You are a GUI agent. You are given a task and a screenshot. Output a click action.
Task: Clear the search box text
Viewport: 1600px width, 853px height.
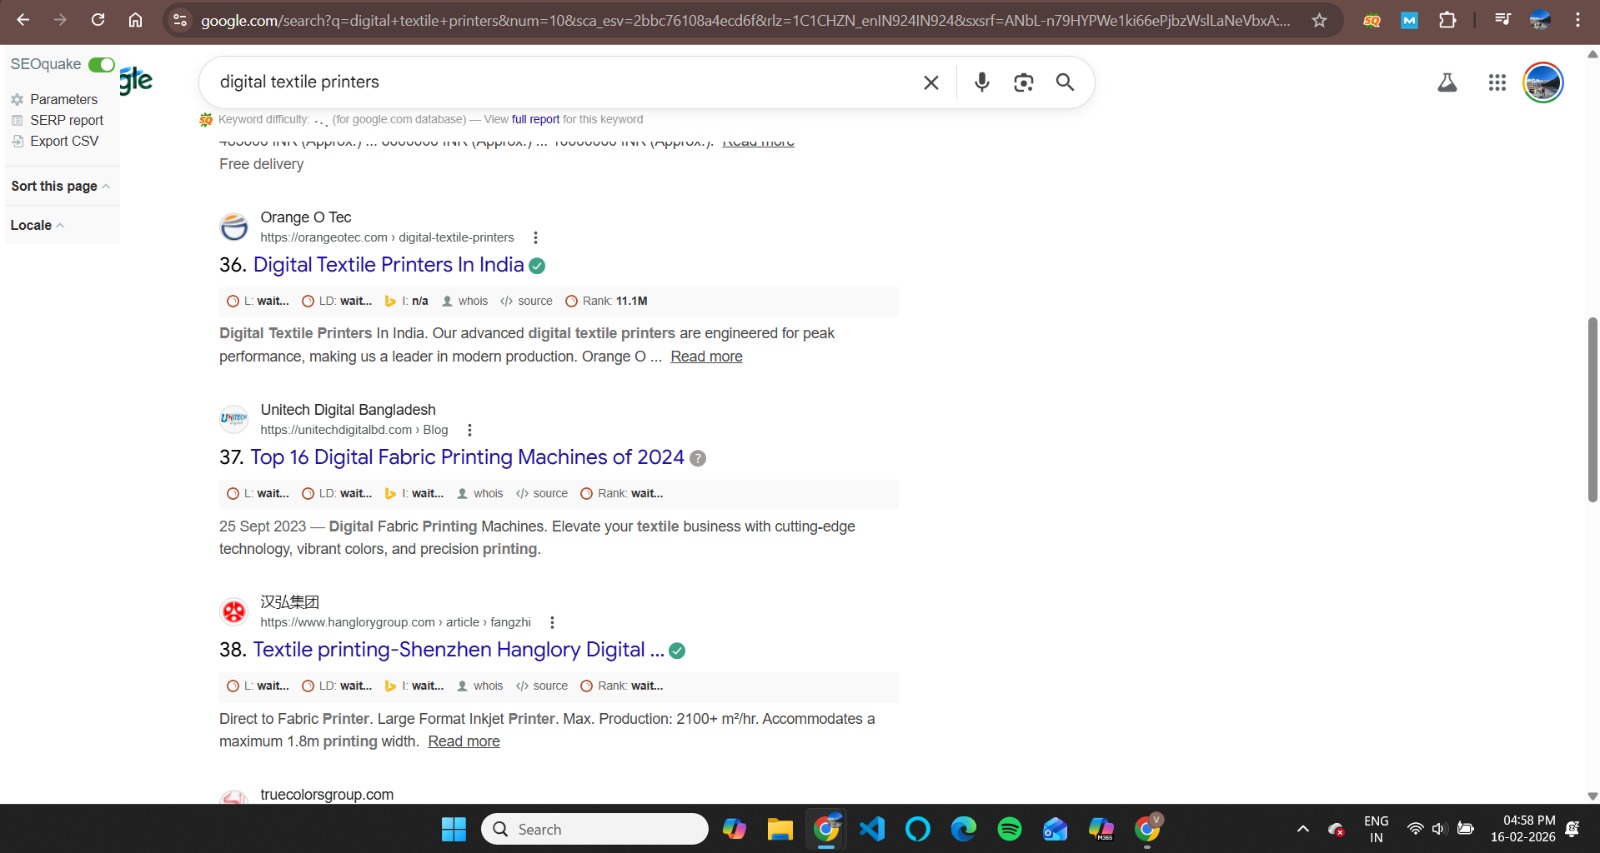pyautogui.click(x=931, y=82)
